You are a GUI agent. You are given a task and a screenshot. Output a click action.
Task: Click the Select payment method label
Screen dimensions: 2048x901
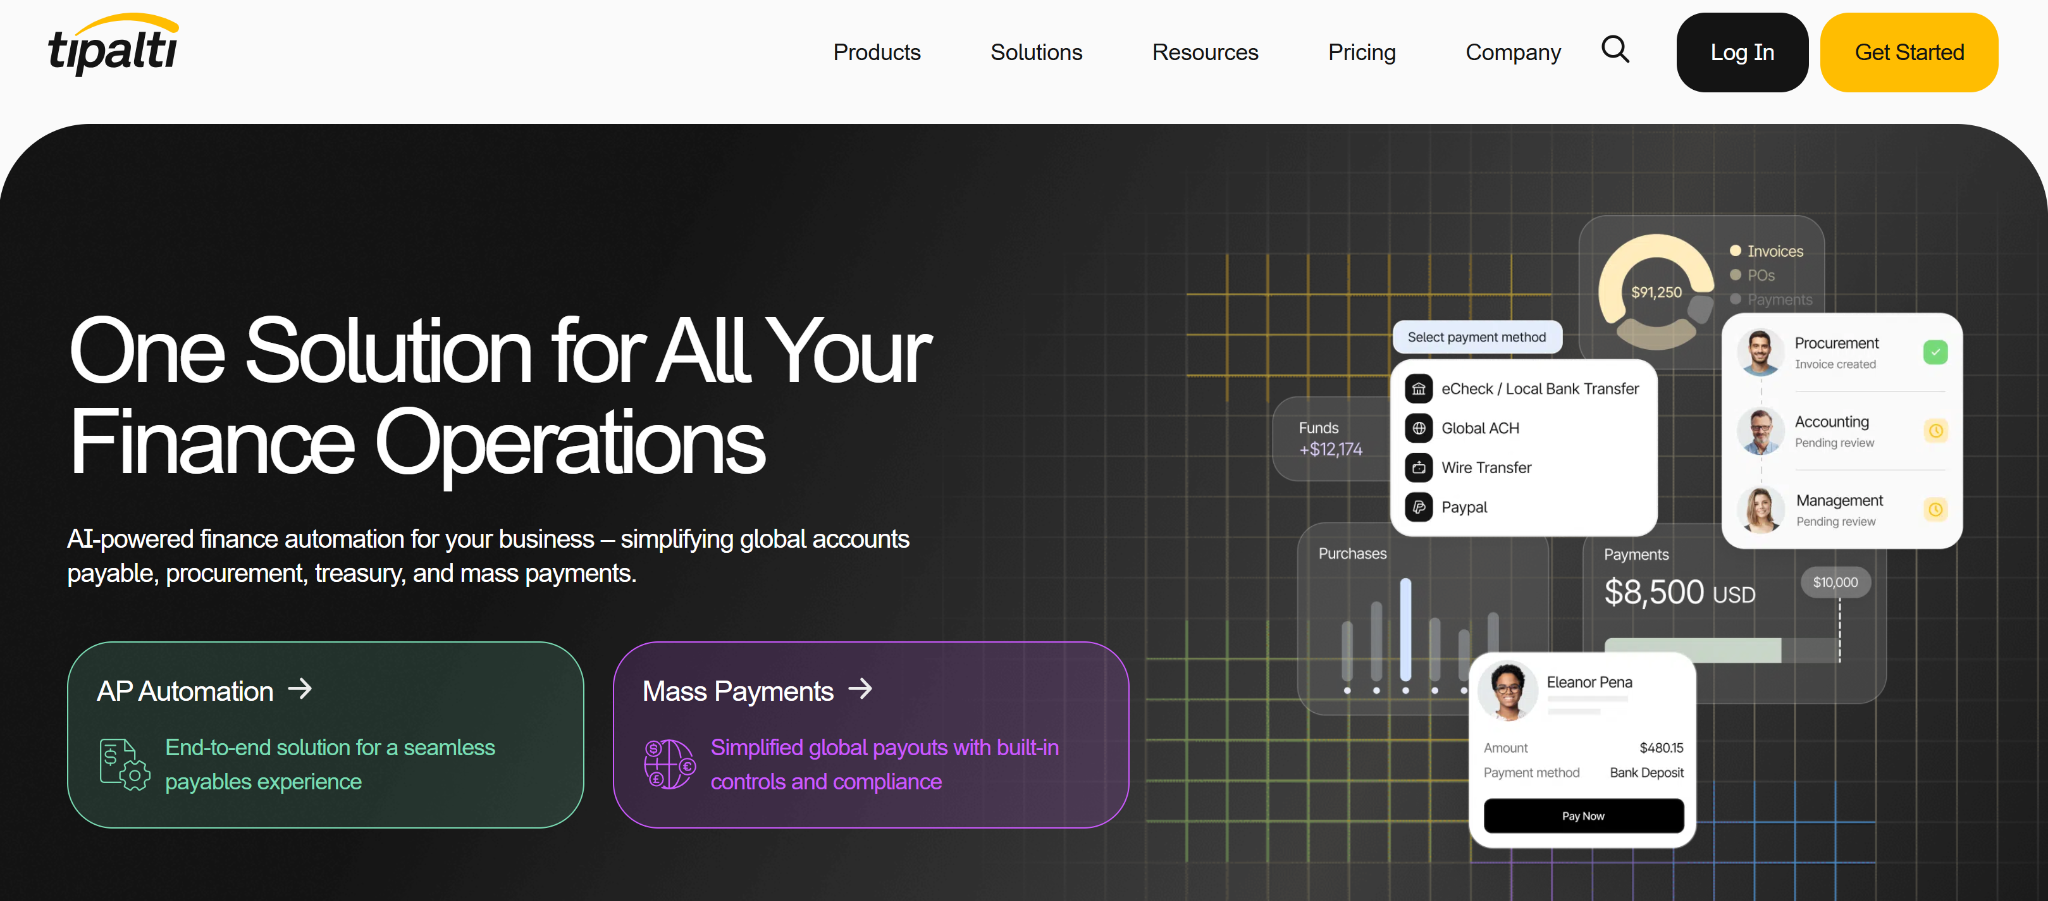coord(1477,337)
